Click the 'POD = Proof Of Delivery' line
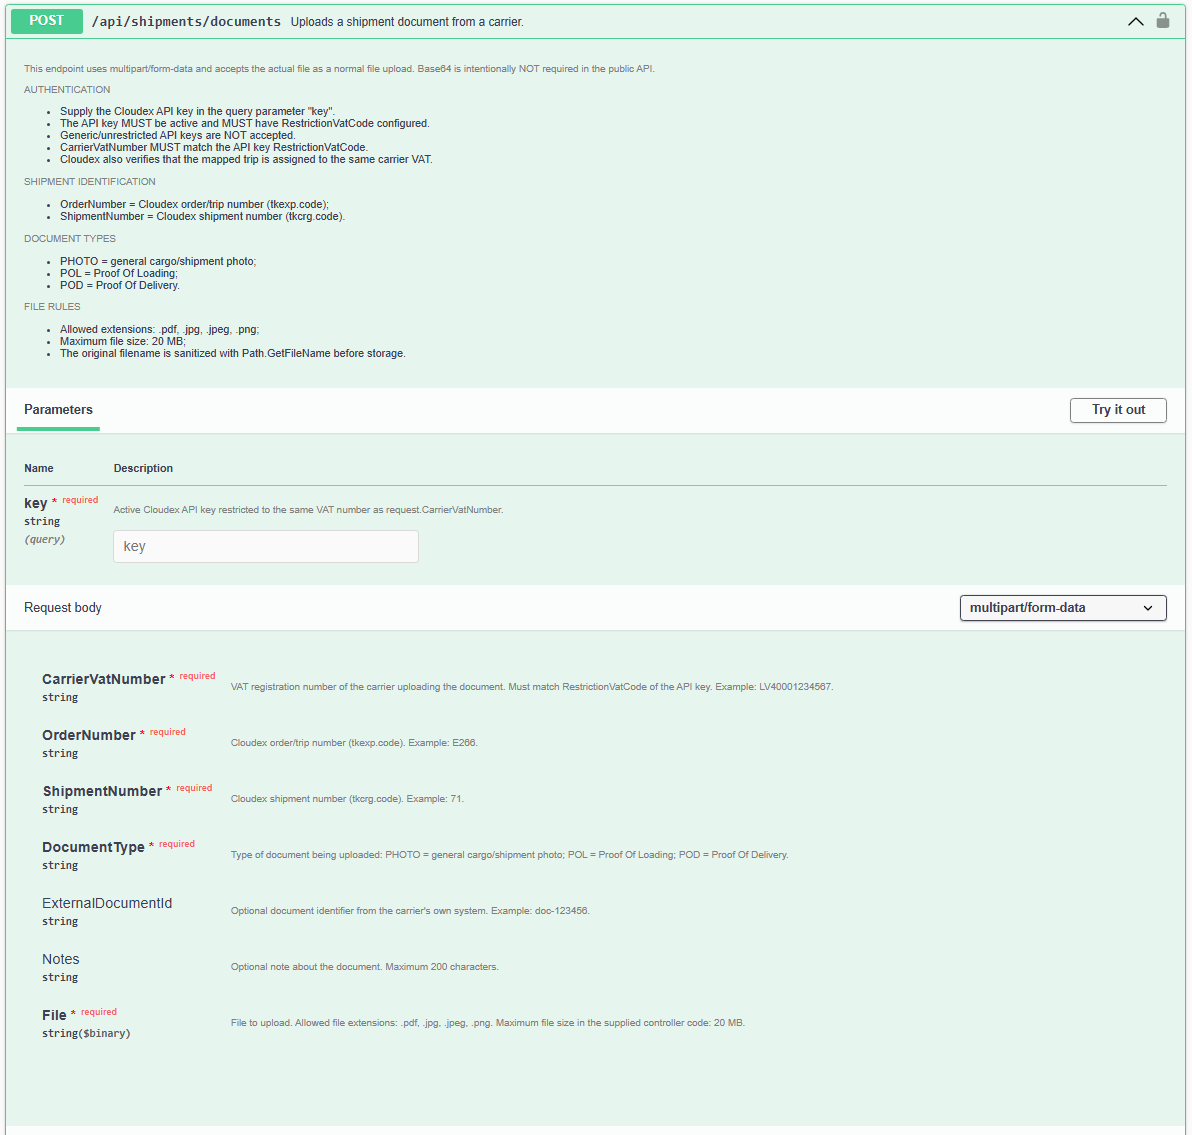This screenshot has width=1192, height=1135. coord(120,285)
